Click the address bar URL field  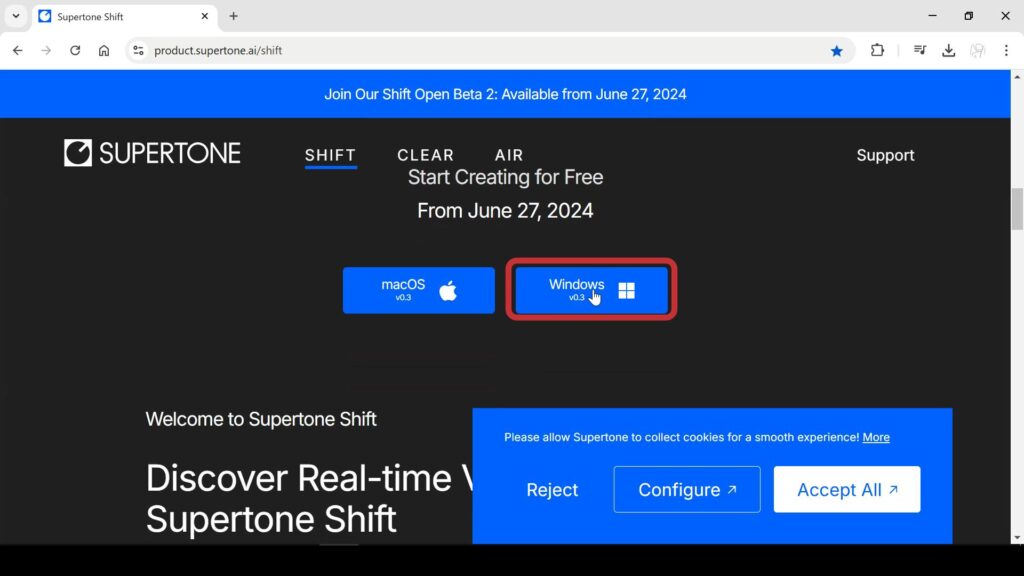[480, 51]
